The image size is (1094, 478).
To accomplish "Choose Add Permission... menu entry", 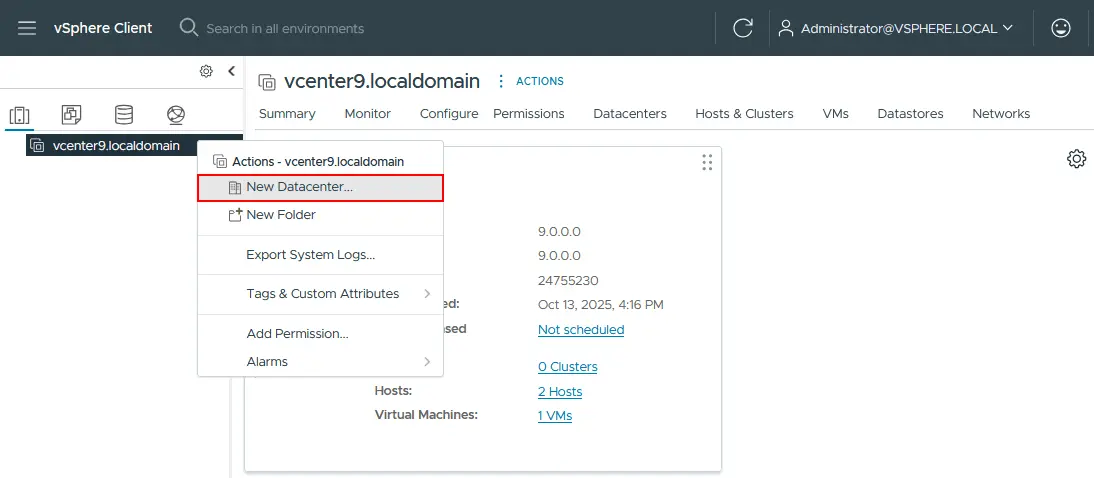I will tap(320, 334).
